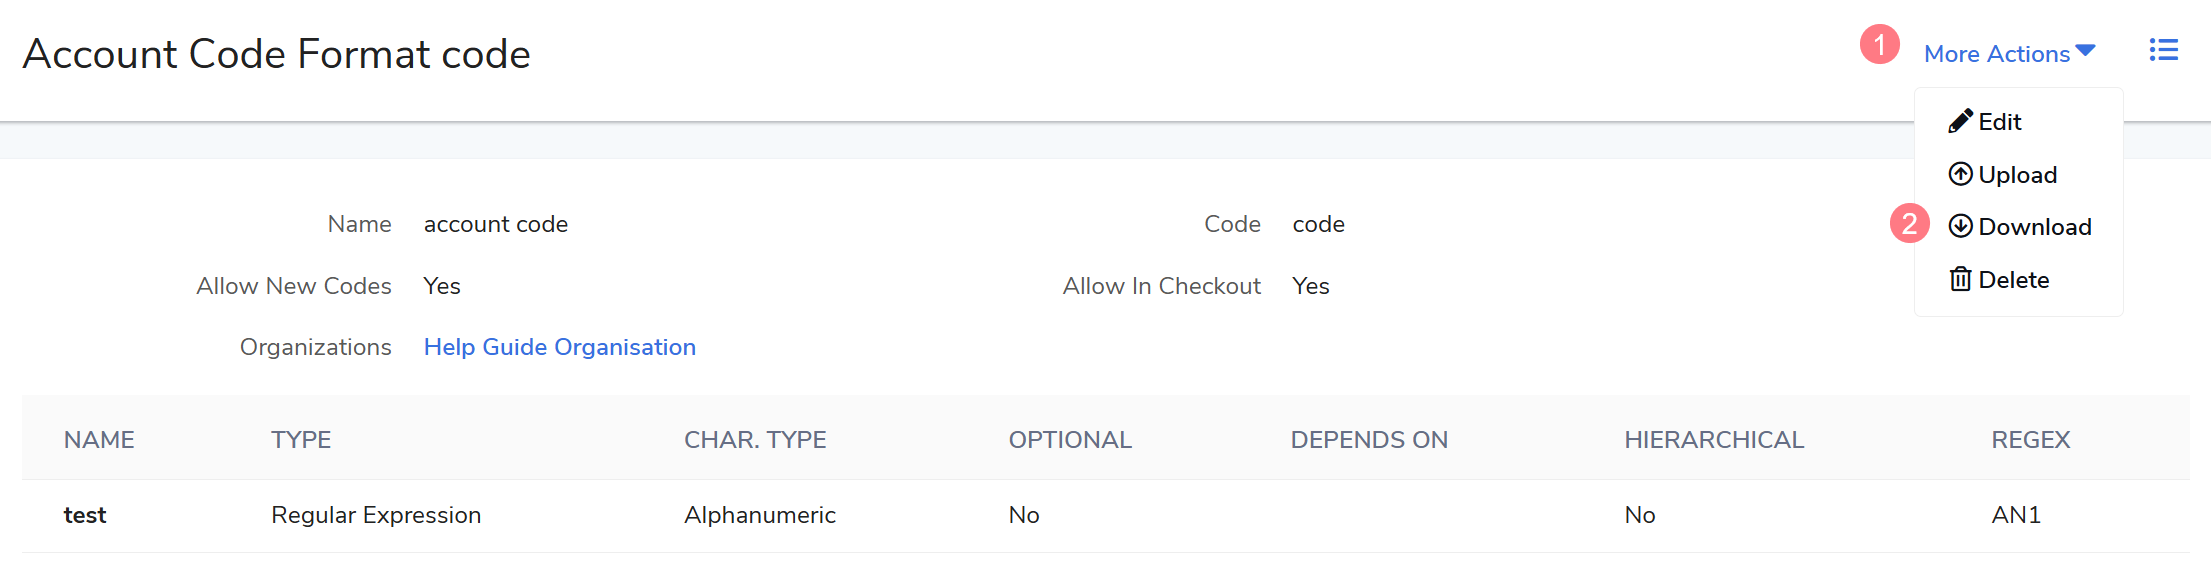The image size is (2211, 568).
Task: Click the Upload arrow circle icon
Action: (x=1960, y=174)
